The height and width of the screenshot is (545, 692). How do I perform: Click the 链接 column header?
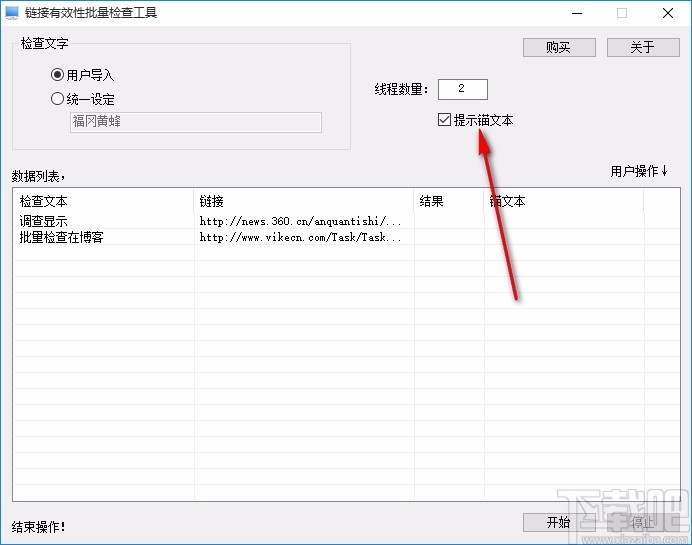click(x=304, y=201)
